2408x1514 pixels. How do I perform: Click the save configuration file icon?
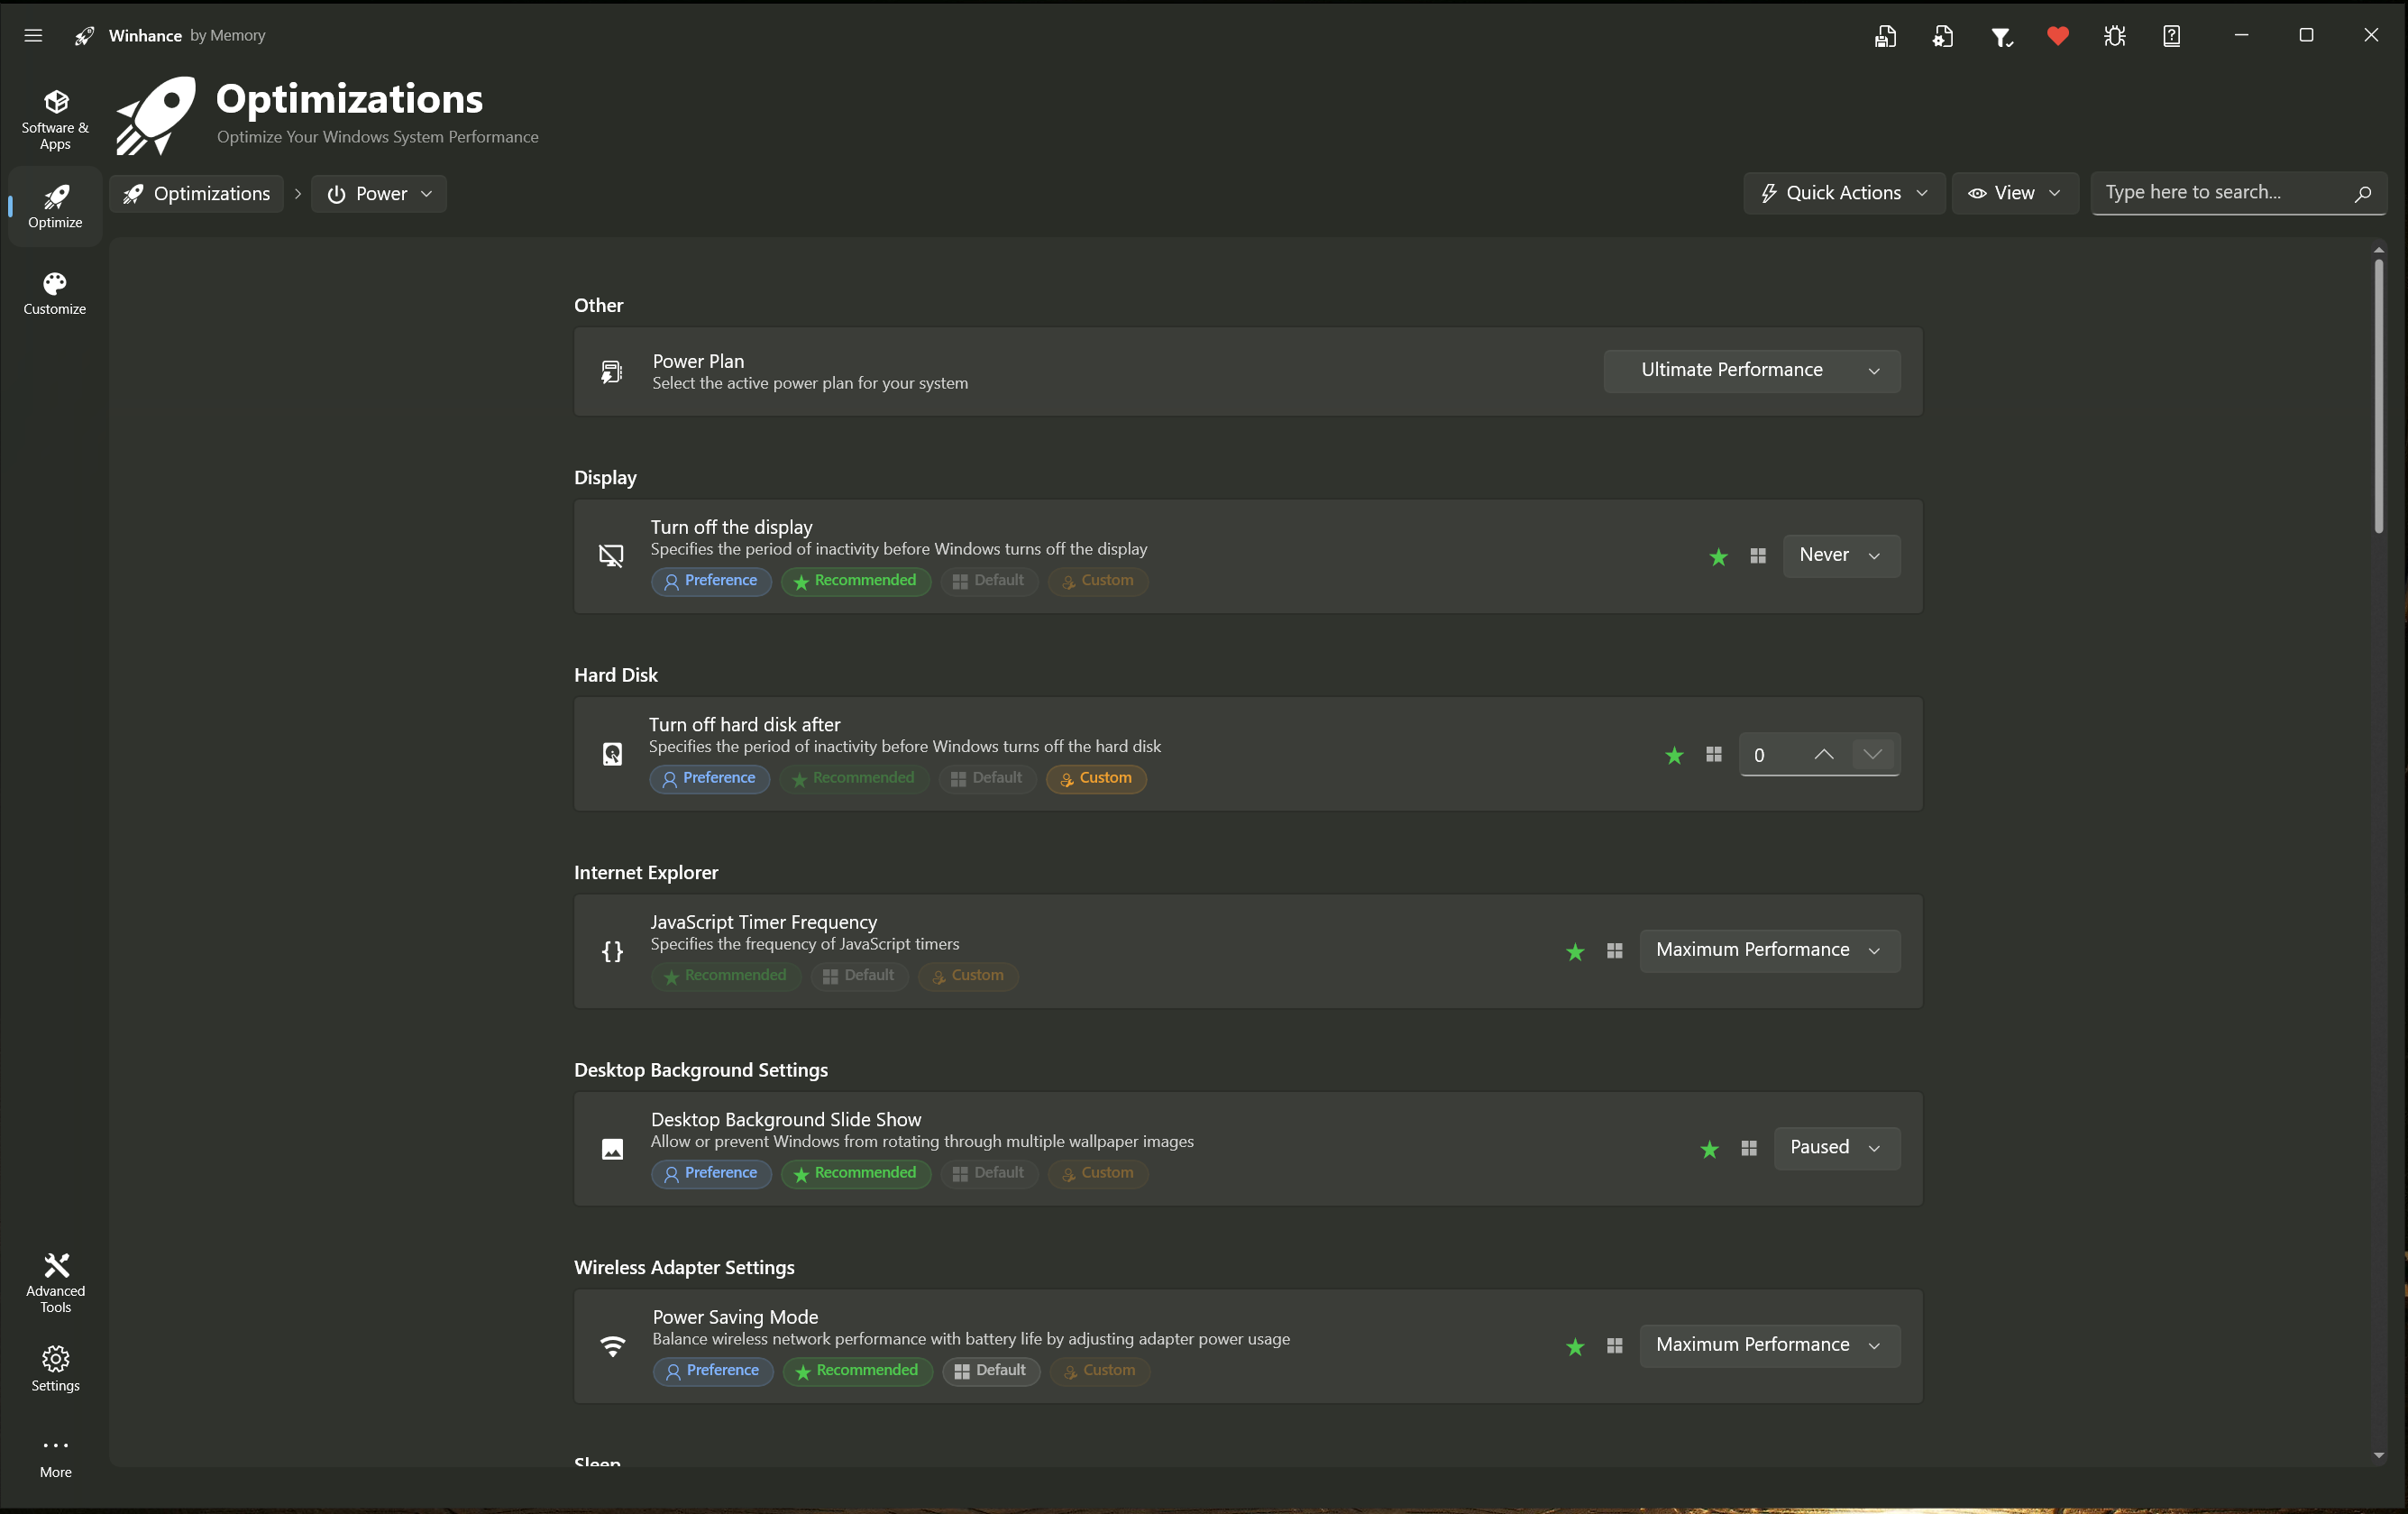[1885, 37]
